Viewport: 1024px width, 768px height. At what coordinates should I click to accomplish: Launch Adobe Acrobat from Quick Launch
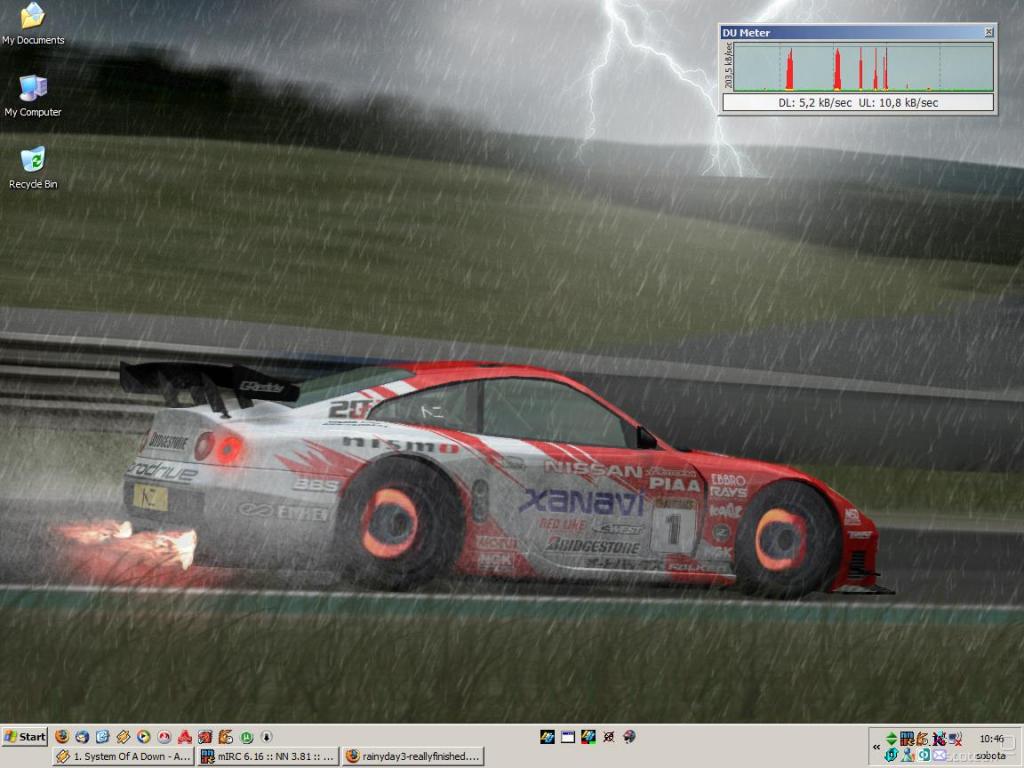[185, 737]
